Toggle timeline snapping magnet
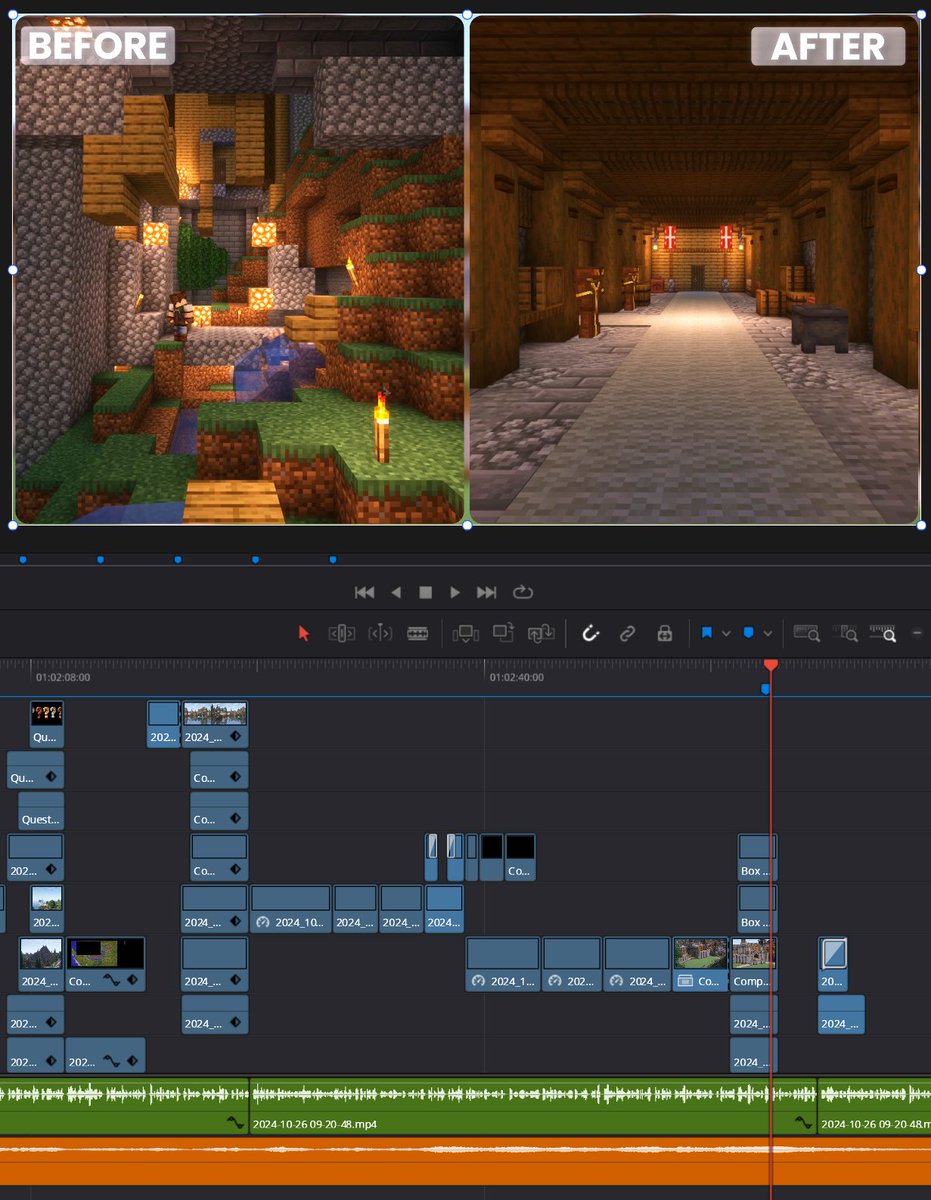931x1200 pixels. (590, 633)
